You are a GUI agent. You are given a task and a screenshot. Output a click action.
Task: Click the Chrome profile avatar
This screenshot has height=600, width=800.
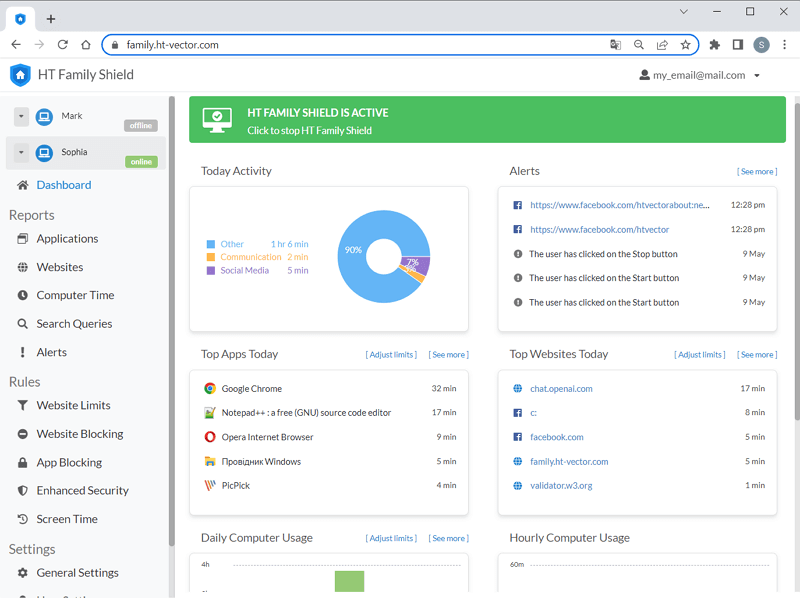click(761, 45)
